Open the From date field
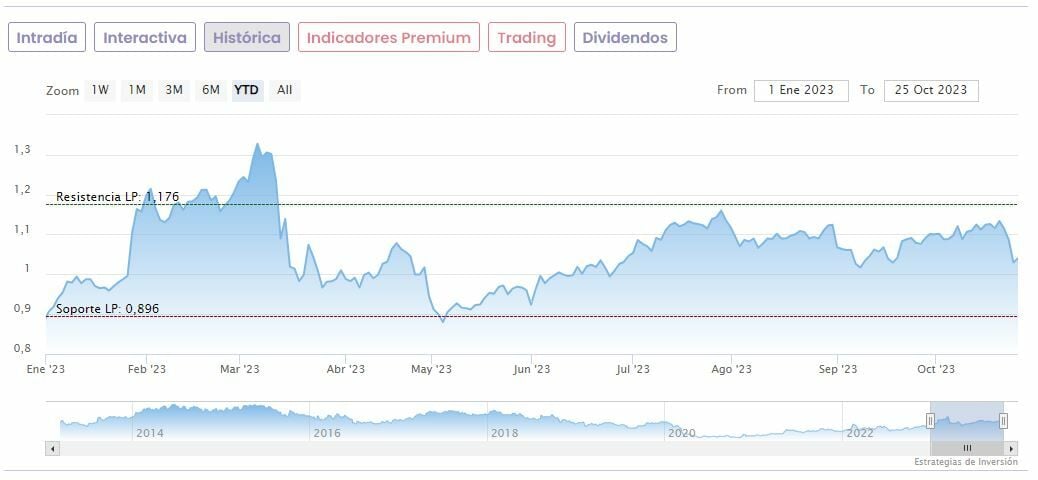Image resolution: width=1038 pixels, height=480 pixels. [801, 90]
